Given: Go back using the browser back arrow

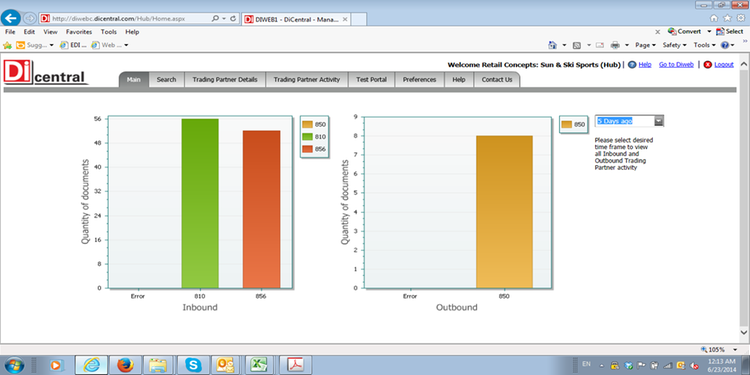Looking at the screenshot, I should (x=11, y=18).
